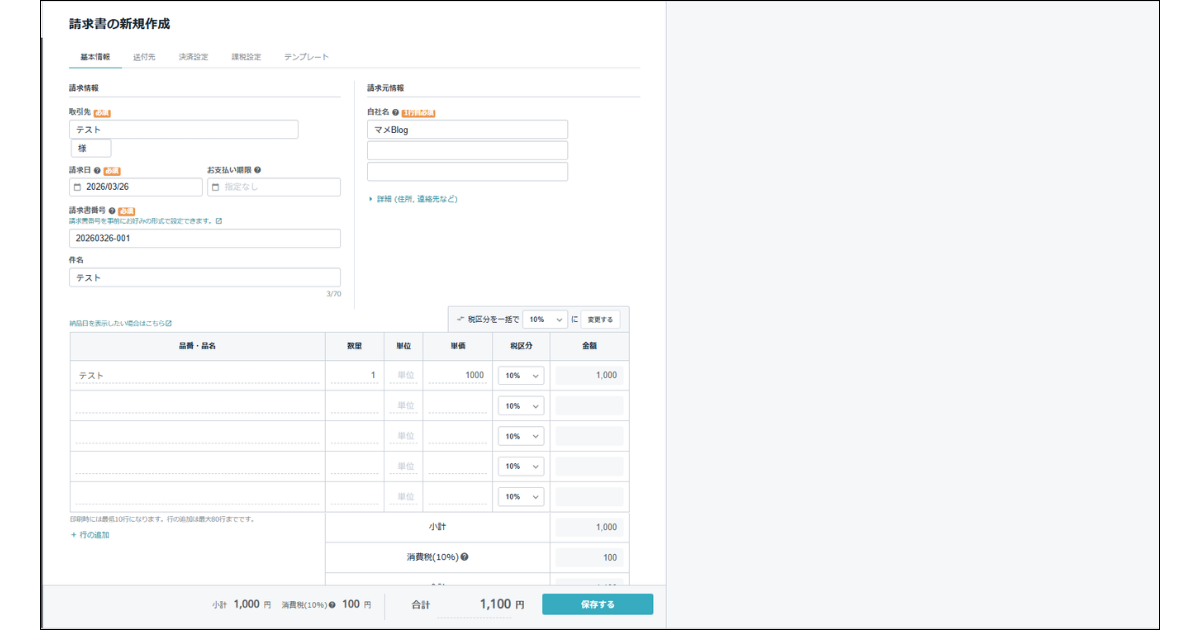The height and width of the screenshot is (630, 1200).
Task: Click the help icon next to 請求書番号
Action: [x=112, y=211]
